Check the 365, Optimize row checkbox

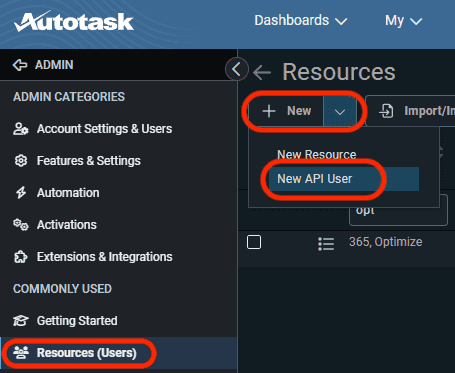coord(254,242)
